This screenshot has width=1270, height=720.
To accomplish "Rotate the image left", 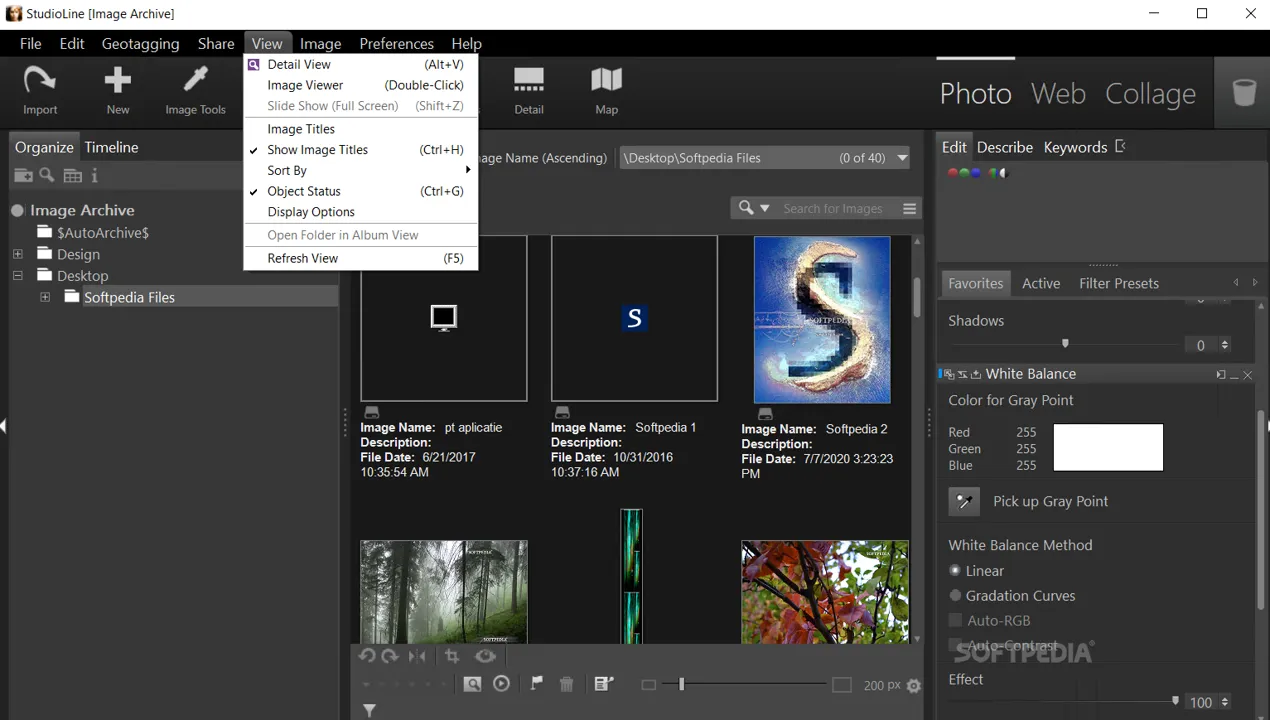I will (x=367, y=656).
